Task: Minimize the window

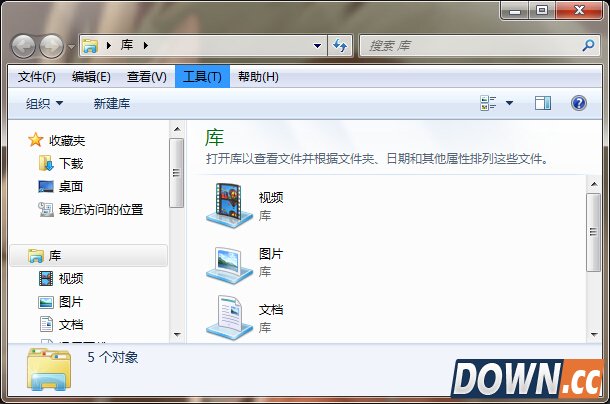Action: click(x=515, y=11)
